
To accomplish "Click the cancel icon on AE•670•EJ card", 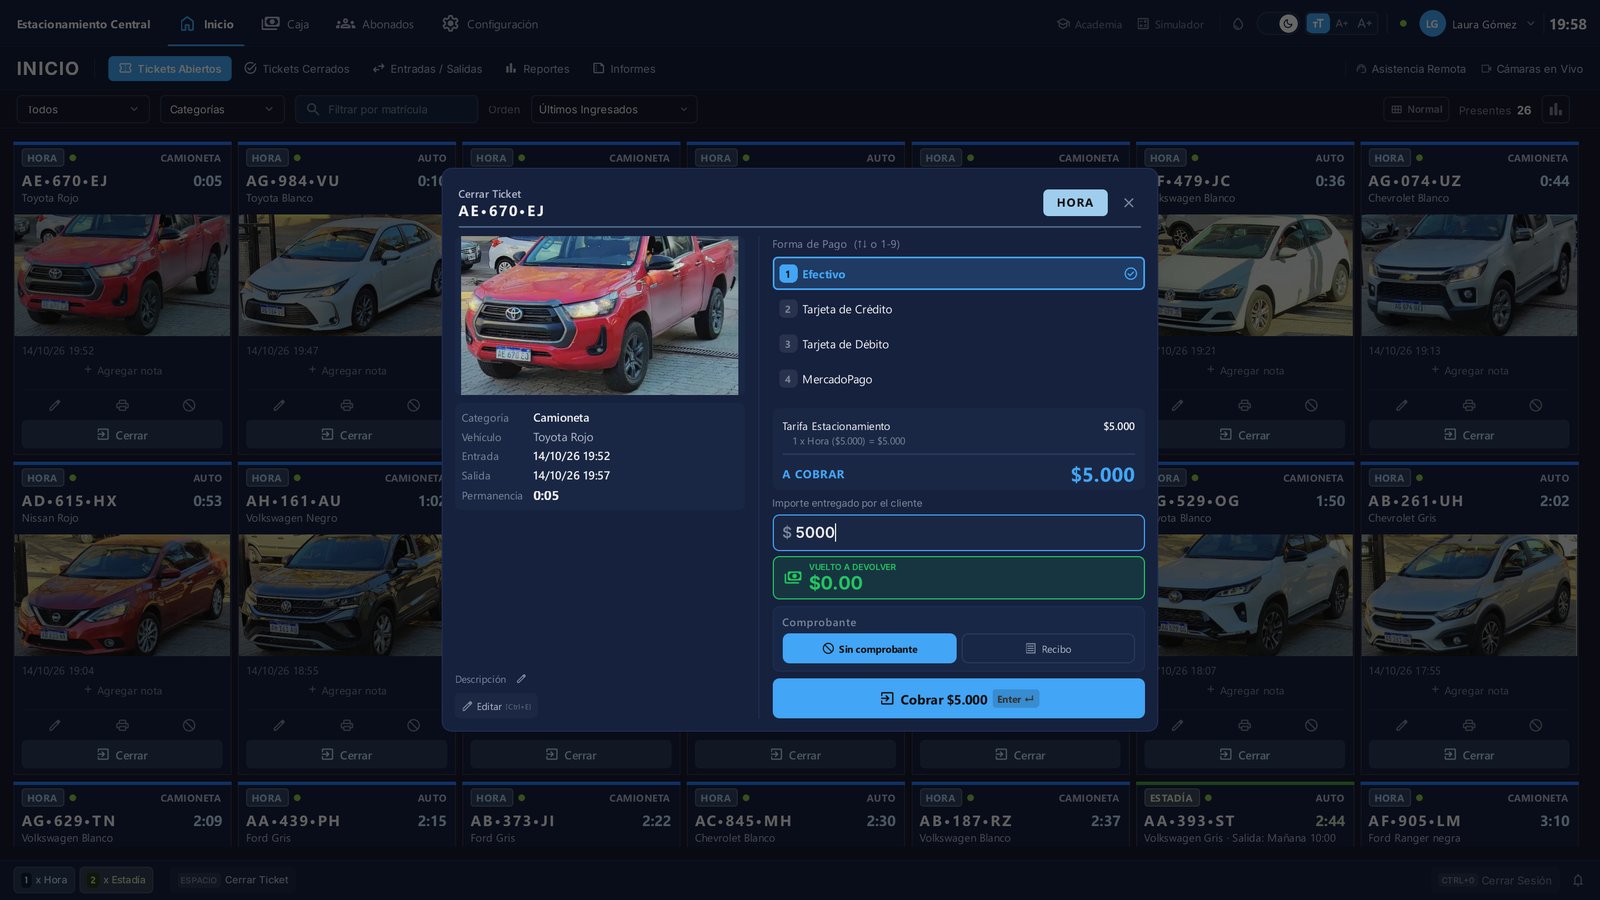I will (189, 405).
